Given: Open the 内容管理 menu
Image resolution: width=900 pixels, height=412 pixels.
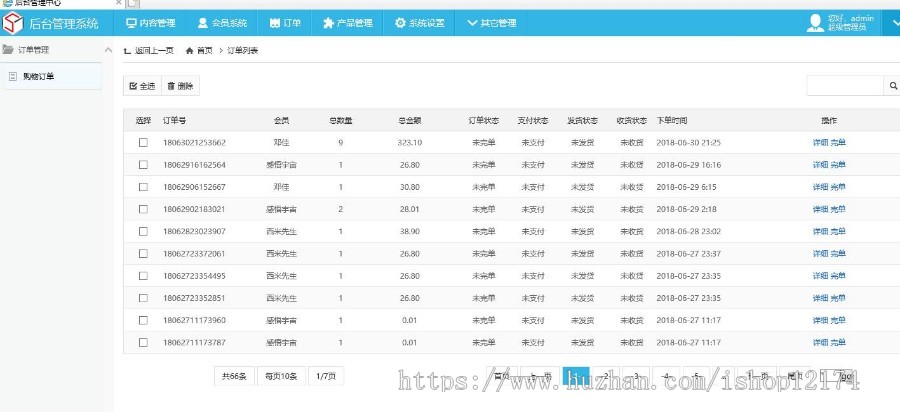Looking at the screenshot, I should point(150,23).
